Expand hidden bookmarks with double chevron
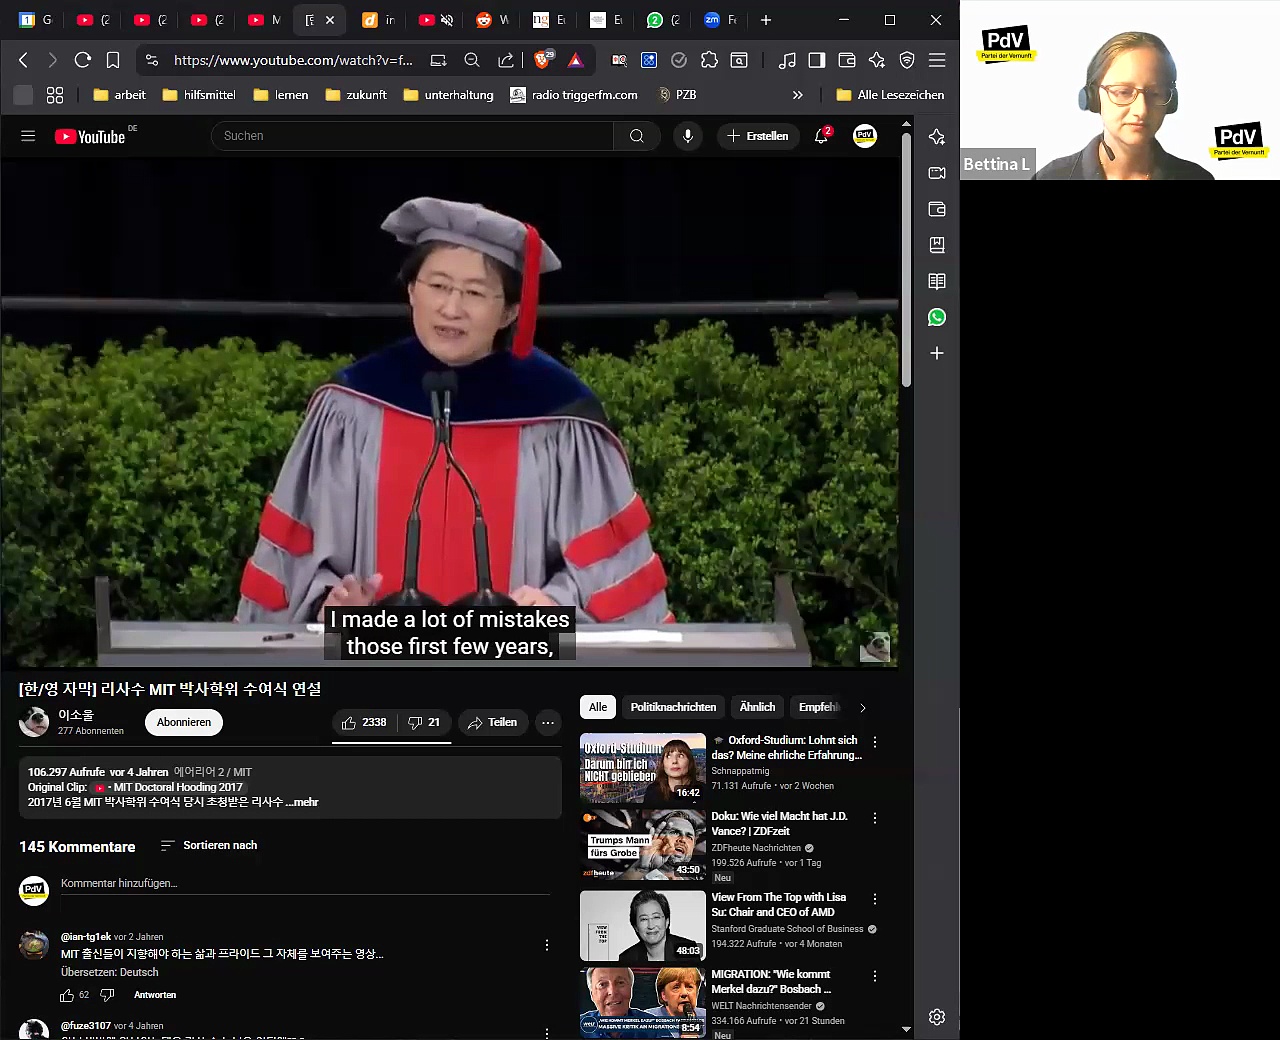The height and width of the screenshot is (1040, 1280). pyautogui.click(x=797, y=95)
